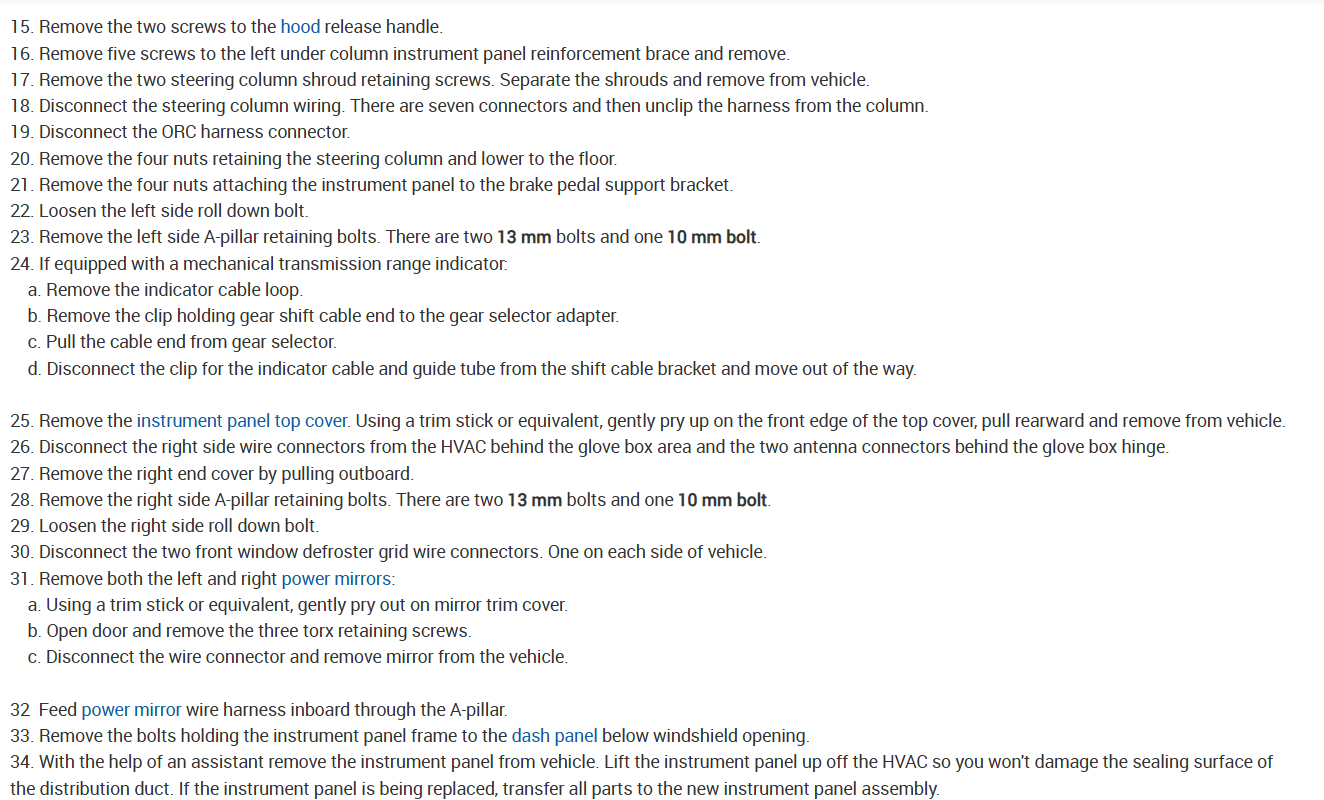Click the step 20 steering column nuts line

click(x=327, y=159)
